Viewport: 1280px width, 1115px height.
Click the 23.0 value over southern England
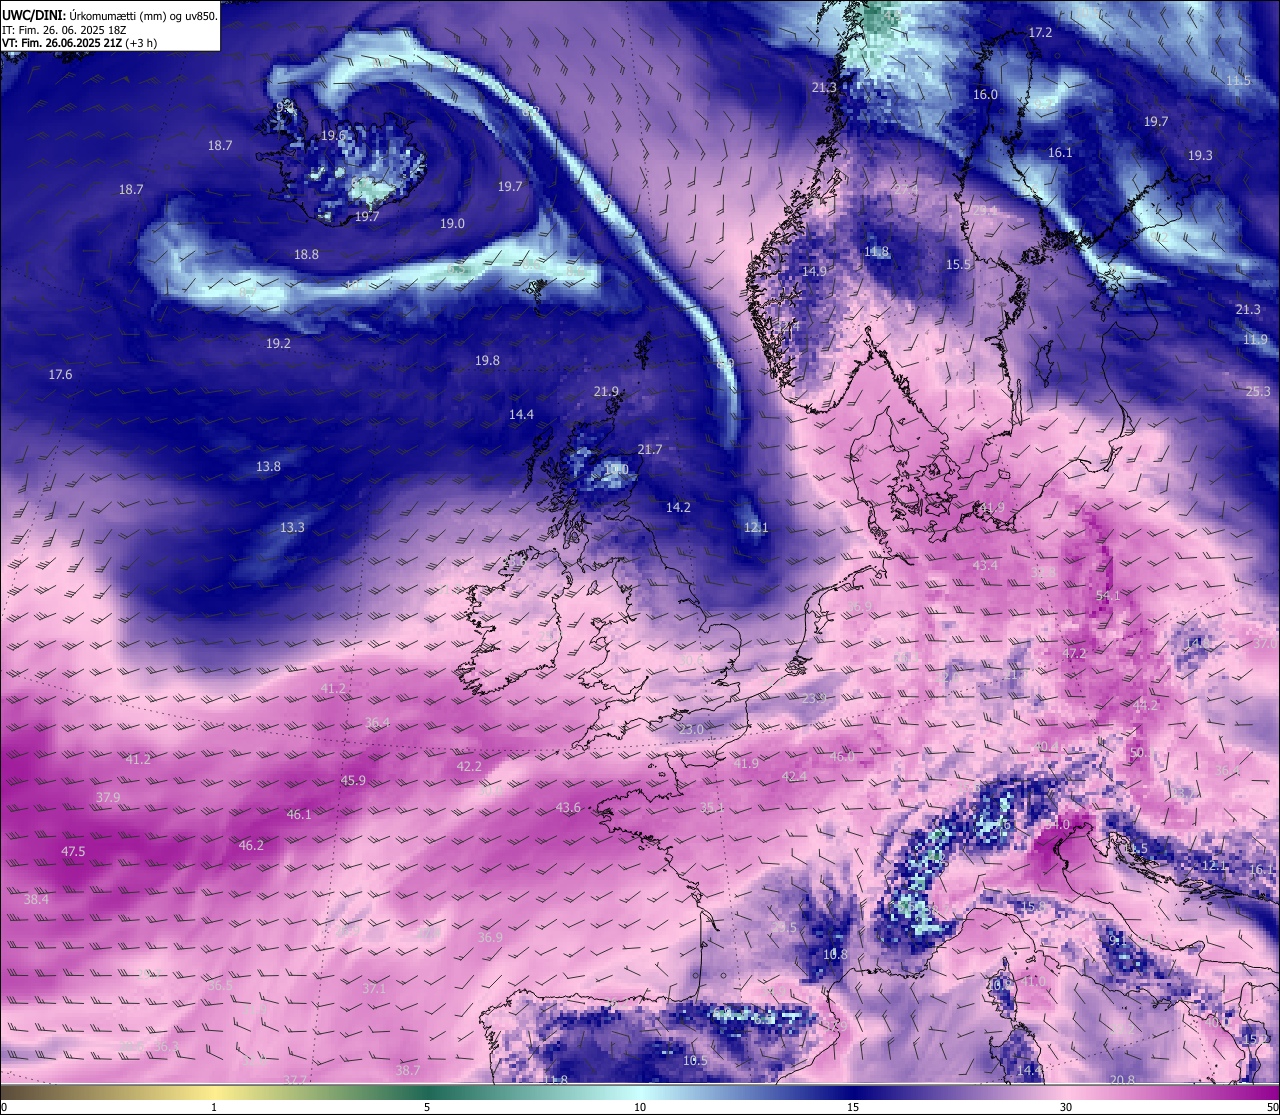690,729
